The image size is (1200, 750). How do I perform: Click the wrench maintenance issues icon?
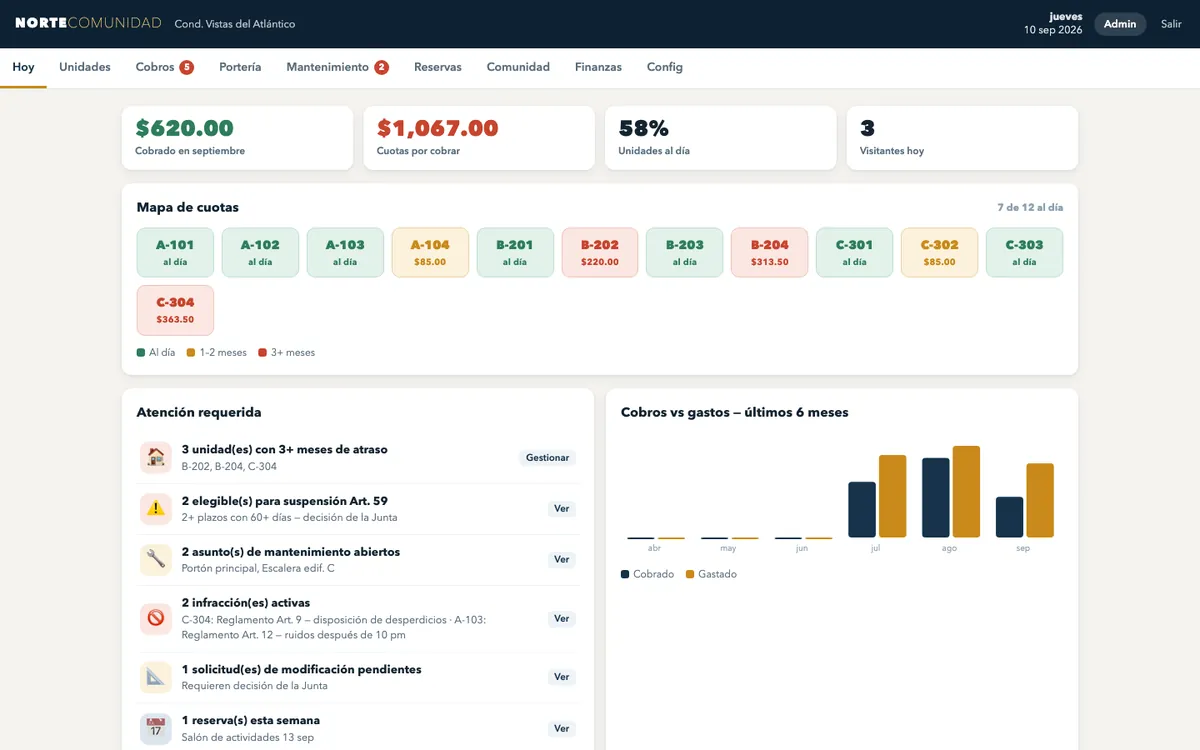pos(156,559)
